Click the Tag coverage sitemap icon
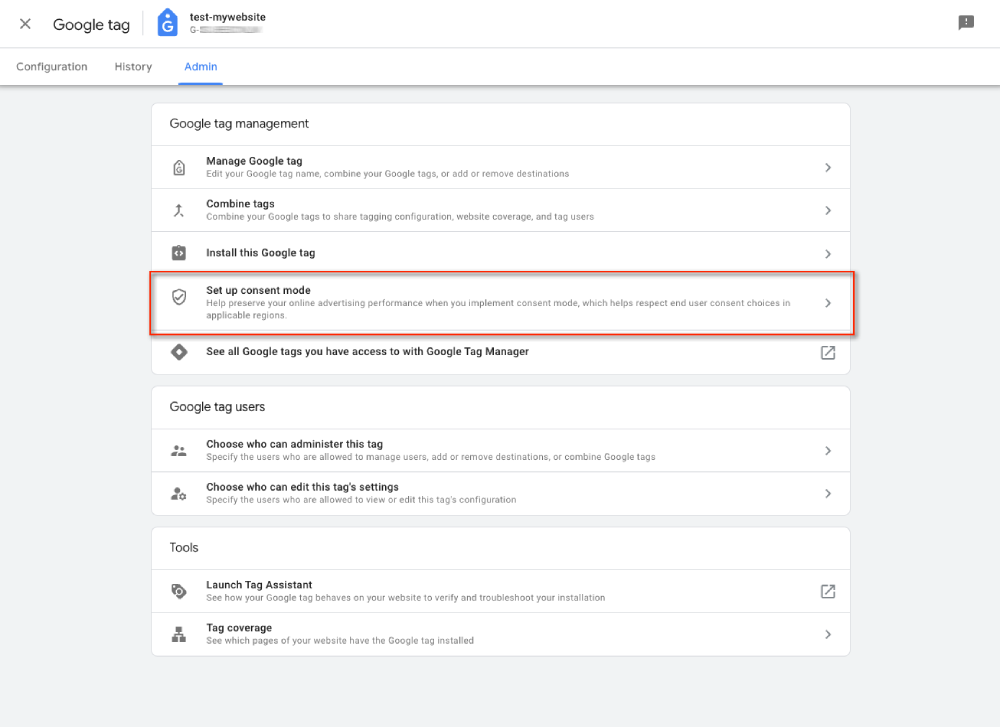 [179, 634]
